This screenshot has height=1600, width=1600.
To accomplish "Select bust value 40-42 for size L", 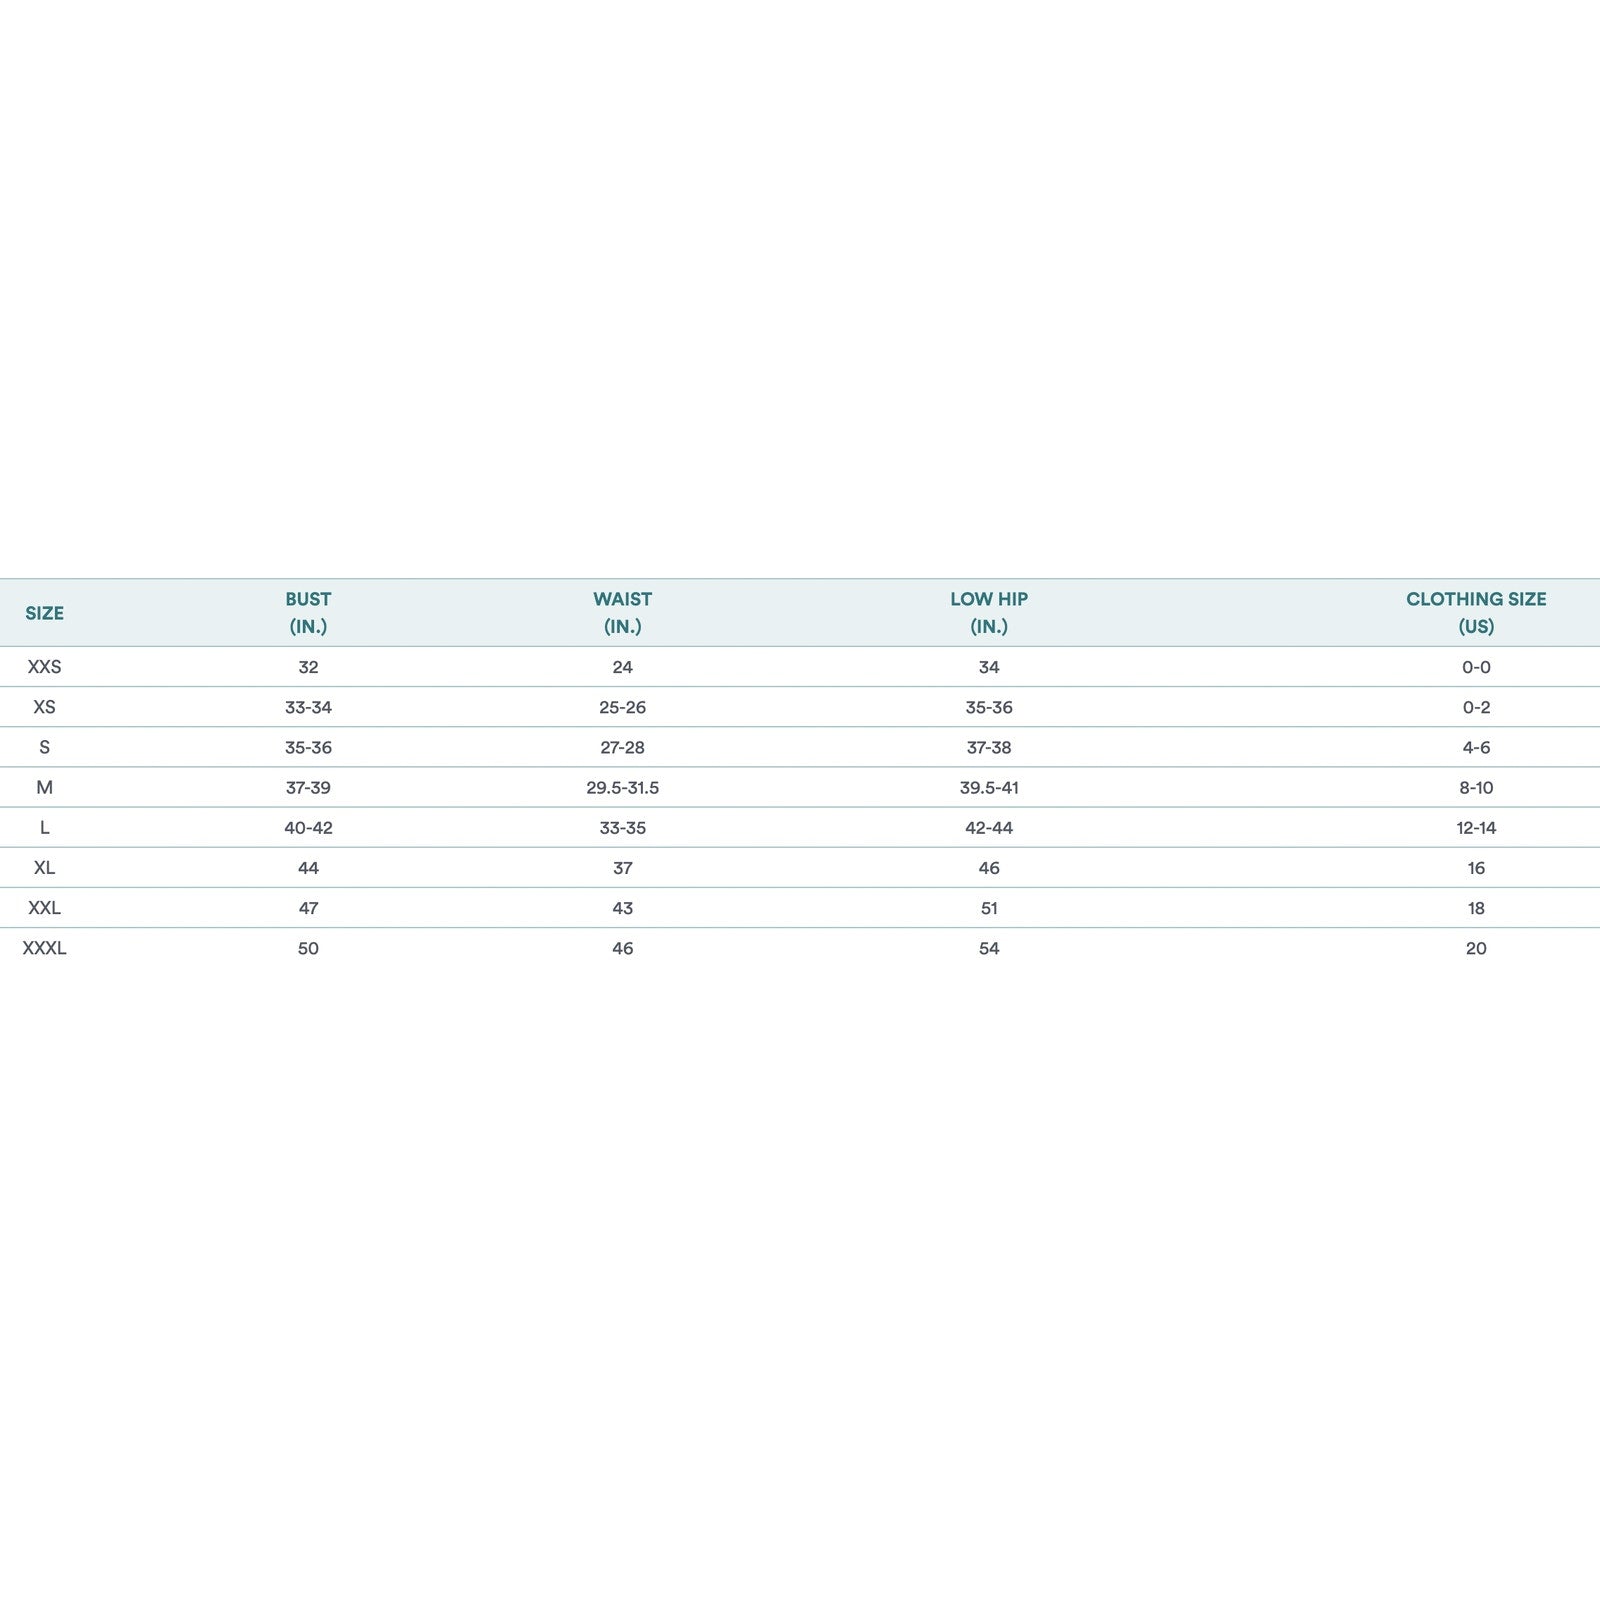I will tap(308, 828).
